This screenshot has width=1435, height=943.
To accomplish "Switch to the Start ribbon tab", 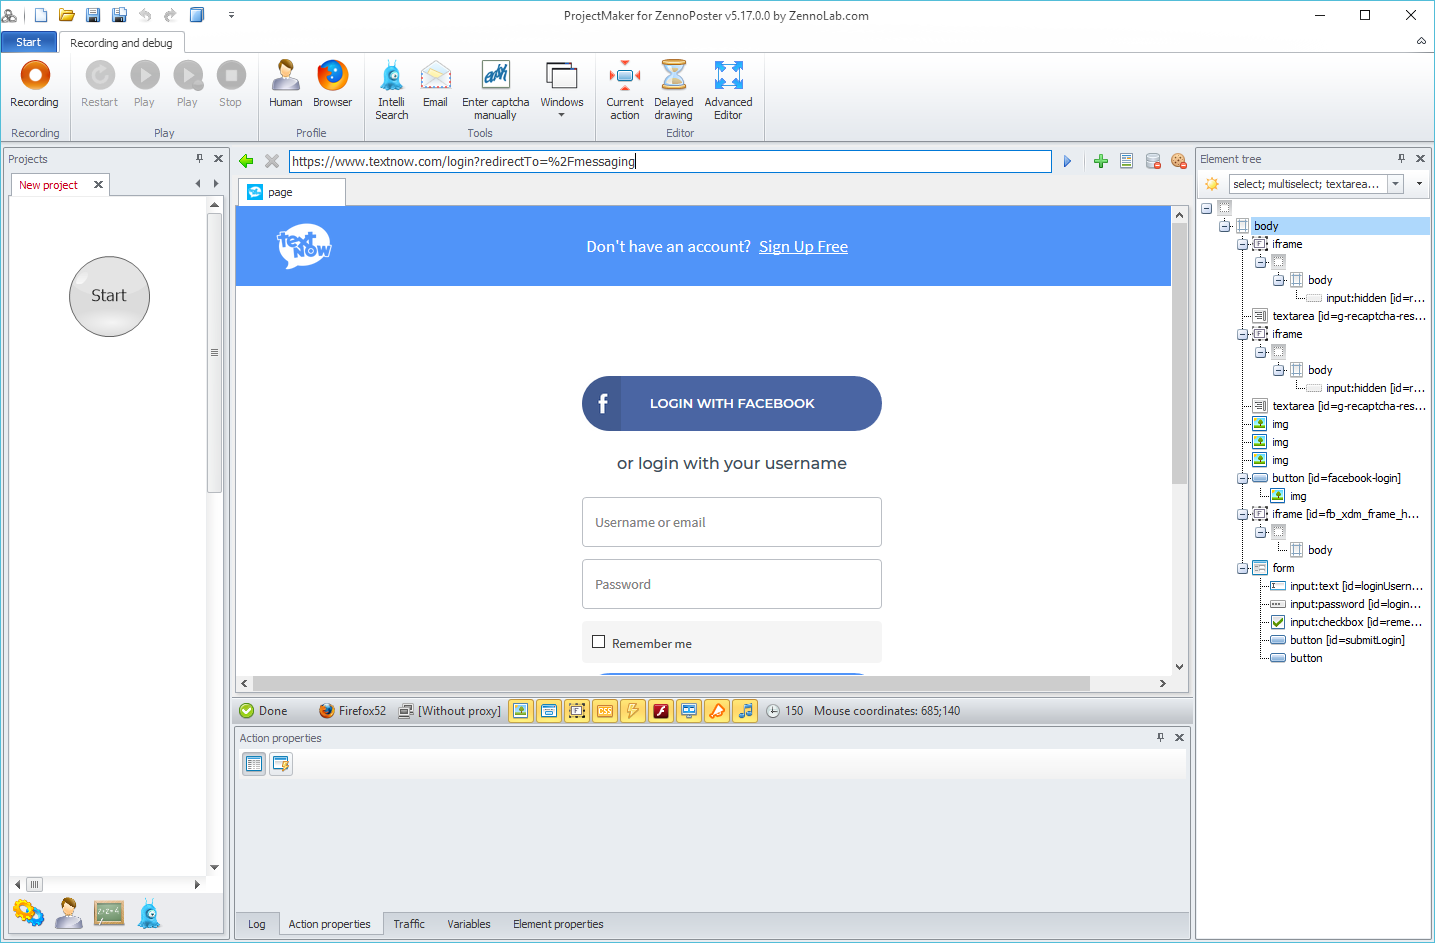I will click(28, 42).
